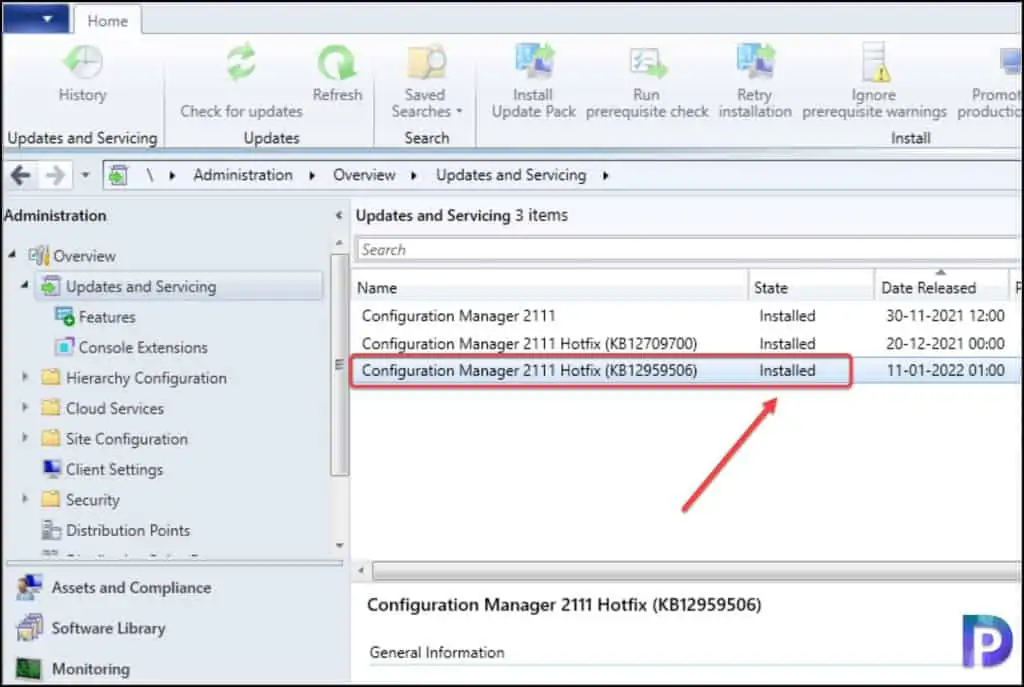Collapse the Administration navigation pane

click(338, 215)
